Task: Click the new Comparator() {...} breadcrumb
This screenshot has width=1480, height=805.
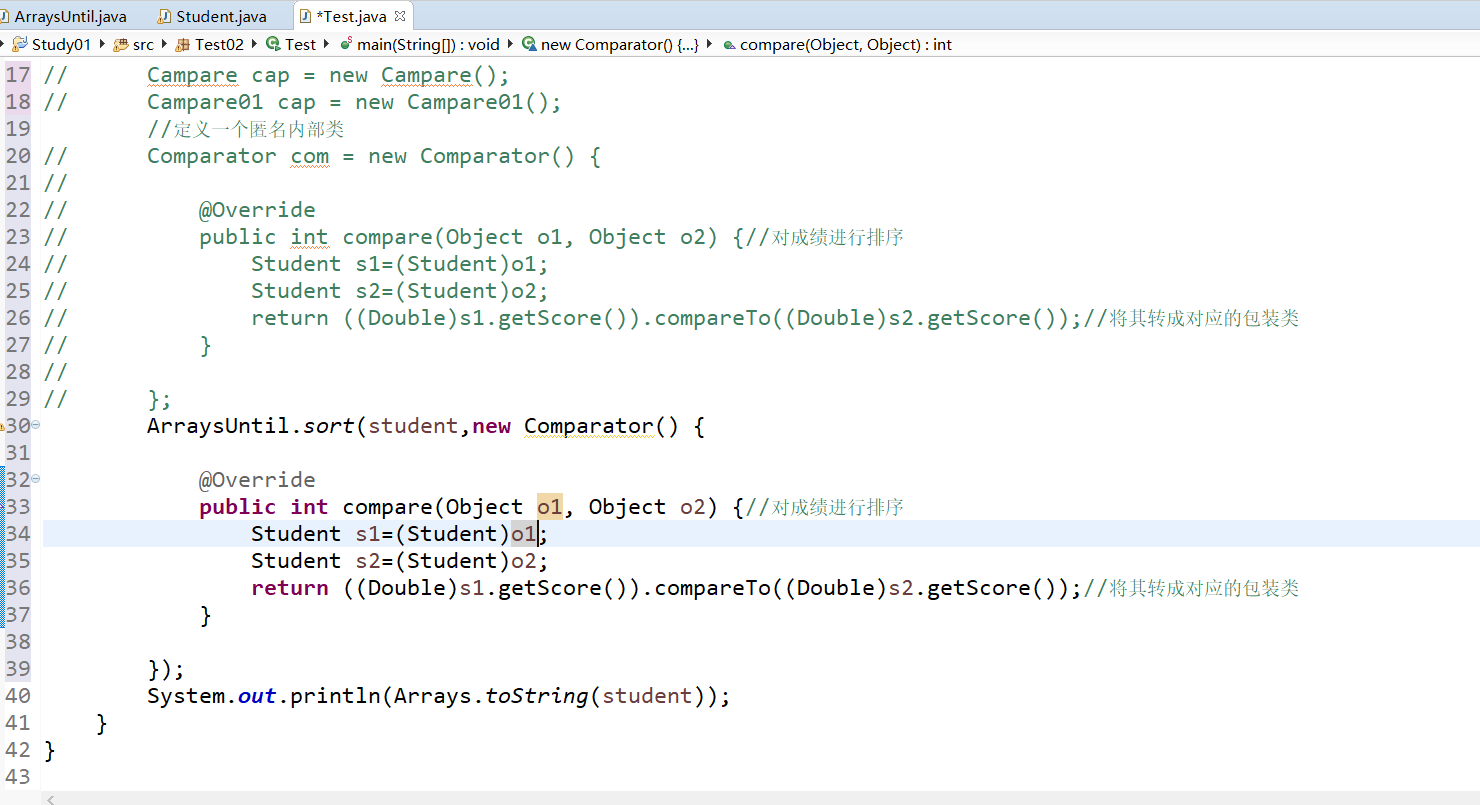Action: 610,44
